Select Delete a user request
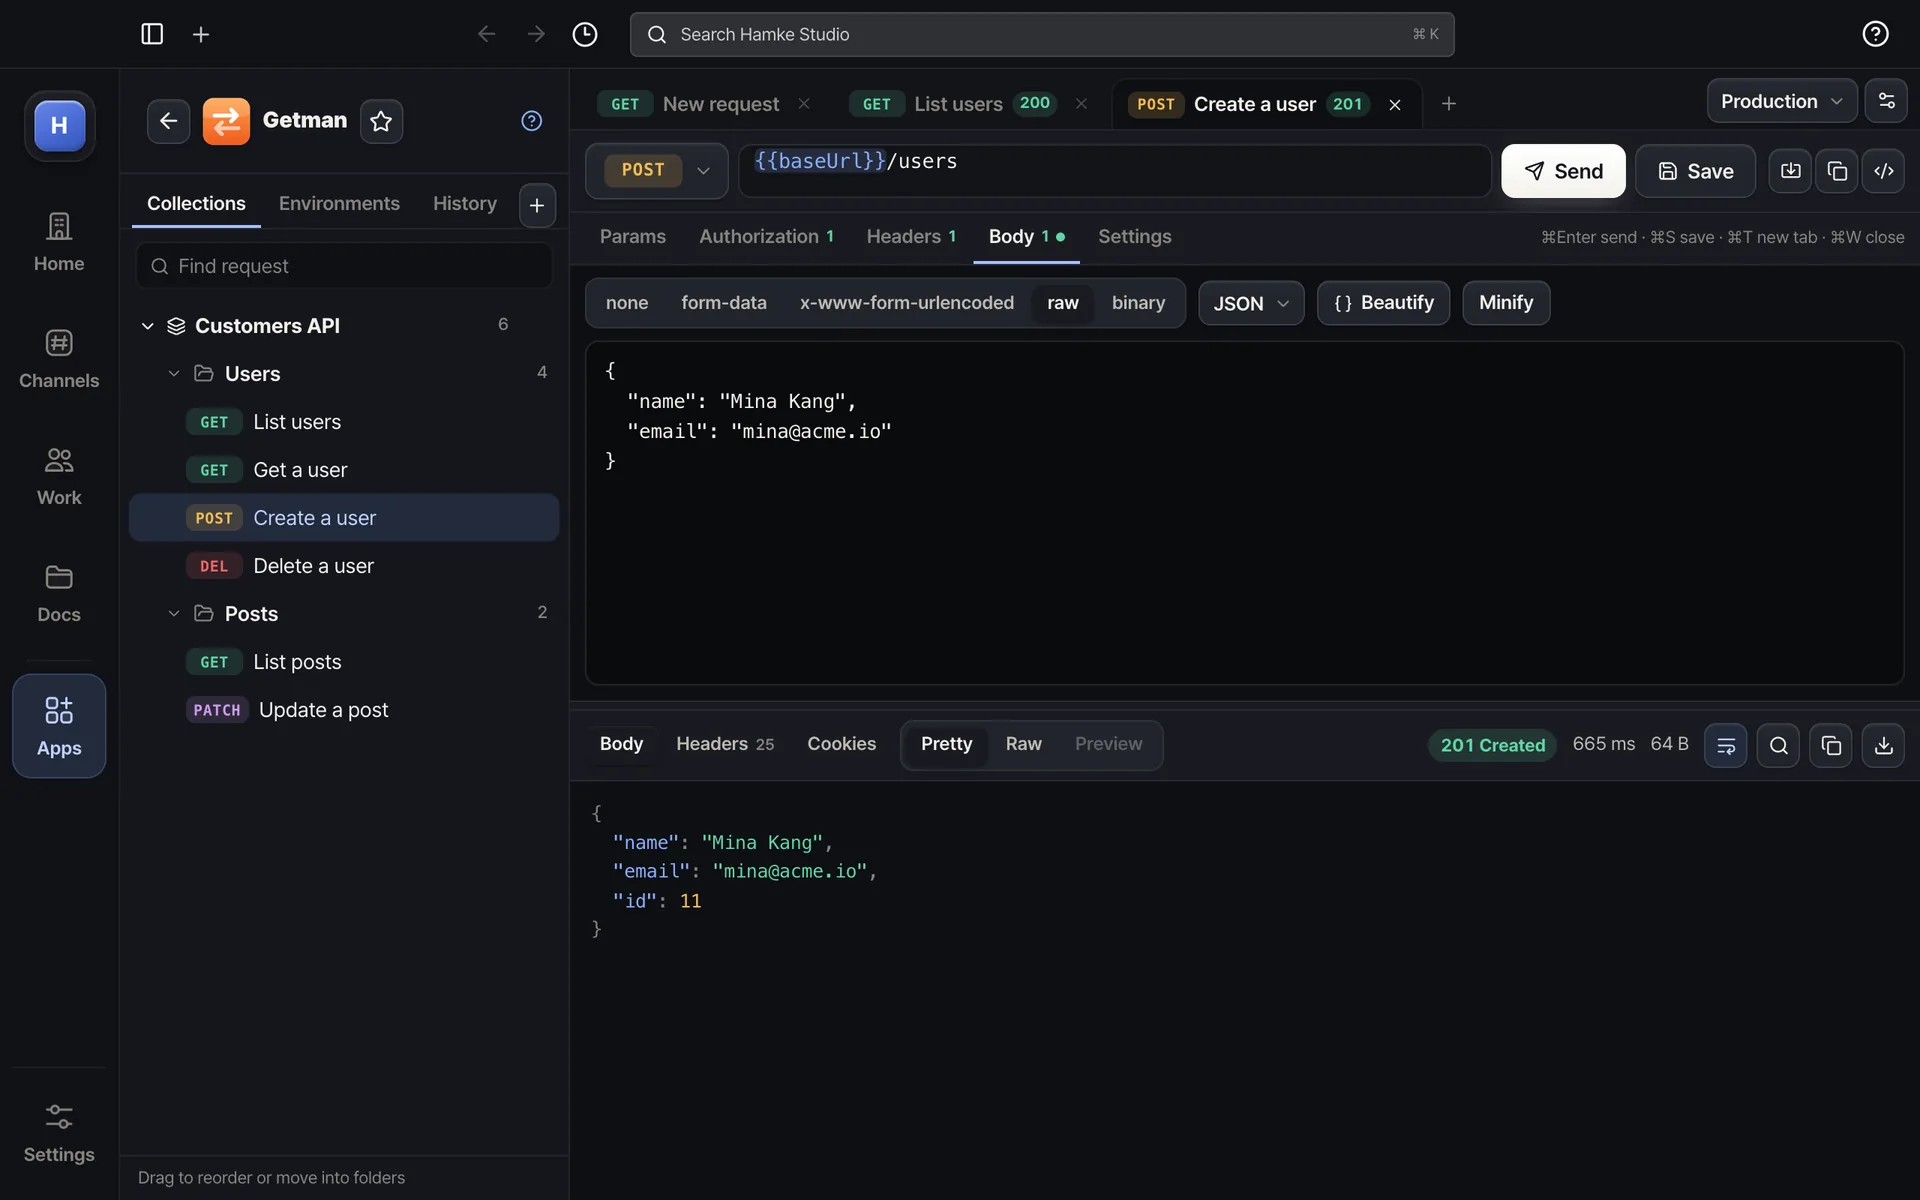Viewport: 1920px width, 1200px height. (x=344, y=566)
